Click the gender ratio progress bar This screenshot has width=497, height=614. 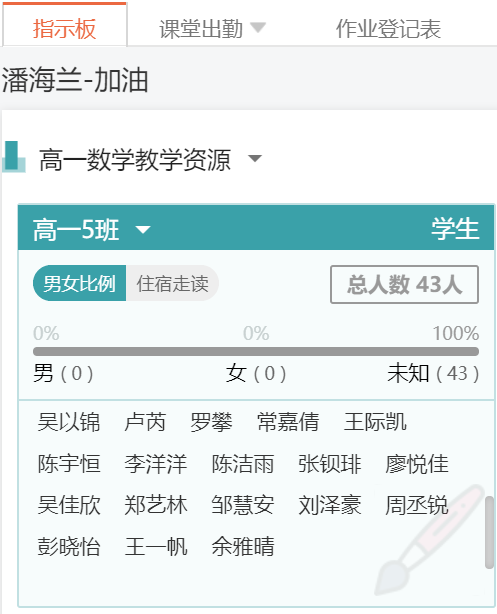[x=256, y=351]
